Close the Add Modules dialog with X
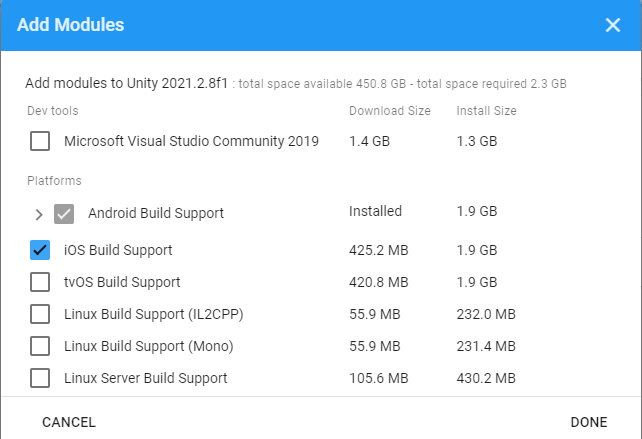This screenshot has height=439, width=642. 612,25
